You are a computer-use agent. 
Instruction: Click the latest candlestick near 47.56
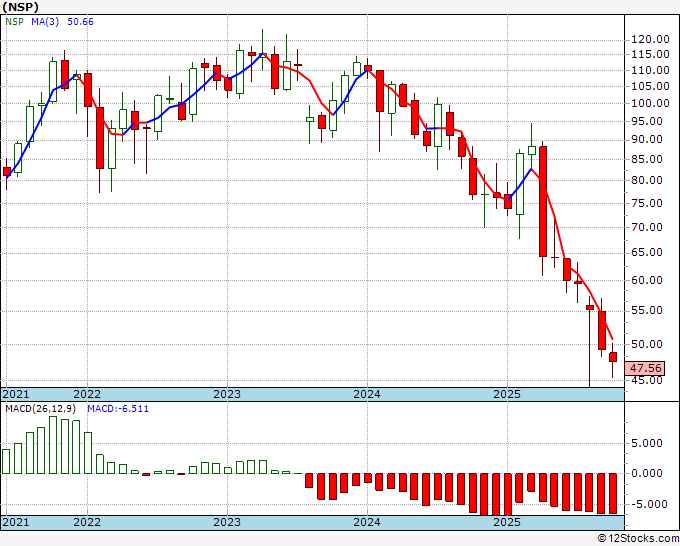coord(613,357)
